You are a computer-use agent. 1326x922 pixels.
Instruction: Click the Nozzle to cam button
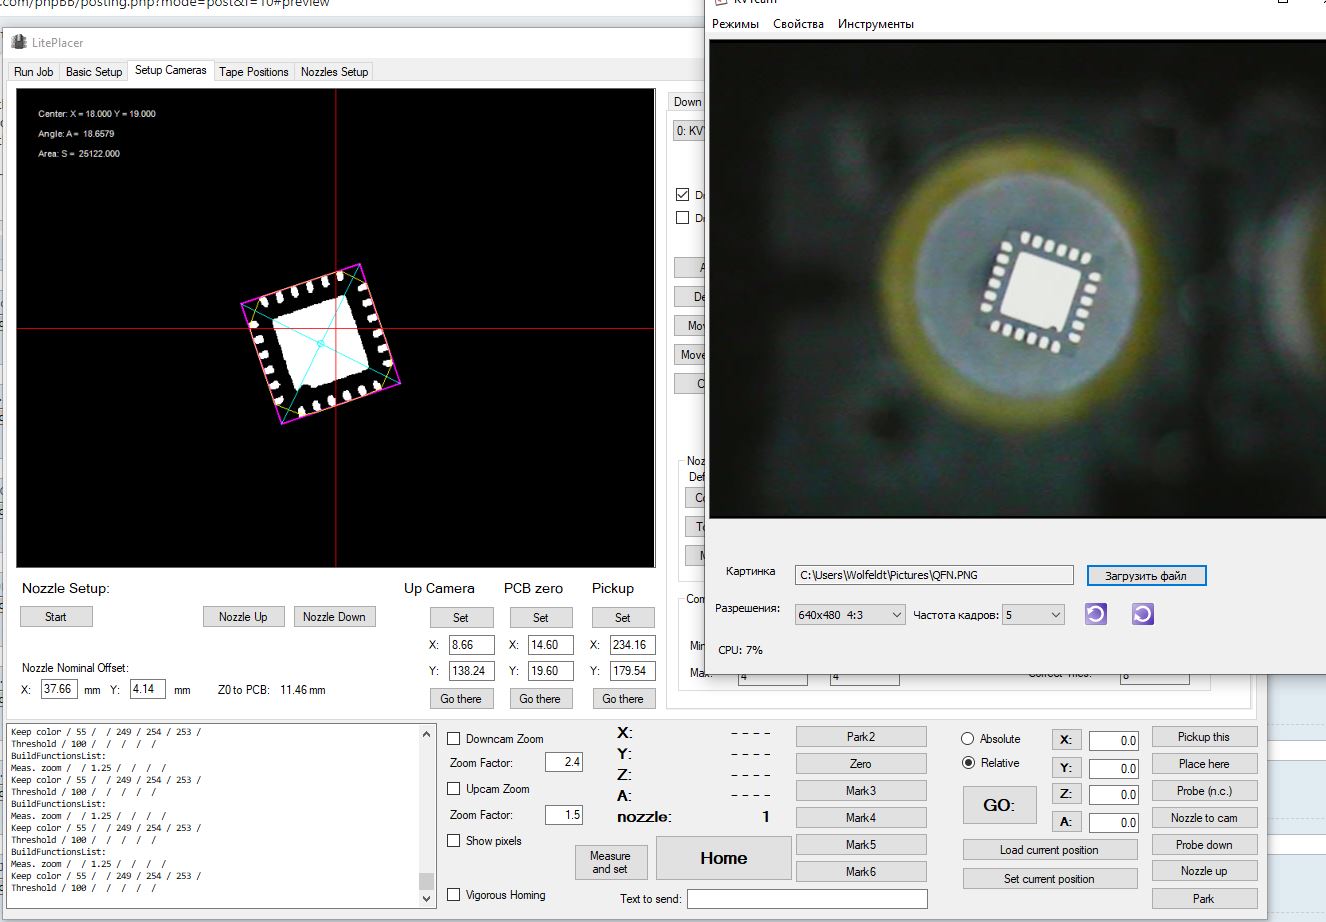tap(1204, 818)
